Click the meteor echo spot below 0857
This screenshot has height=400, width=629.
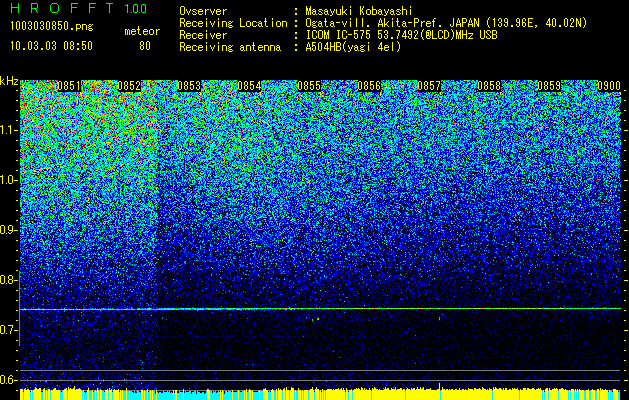(x=440, y=318)
